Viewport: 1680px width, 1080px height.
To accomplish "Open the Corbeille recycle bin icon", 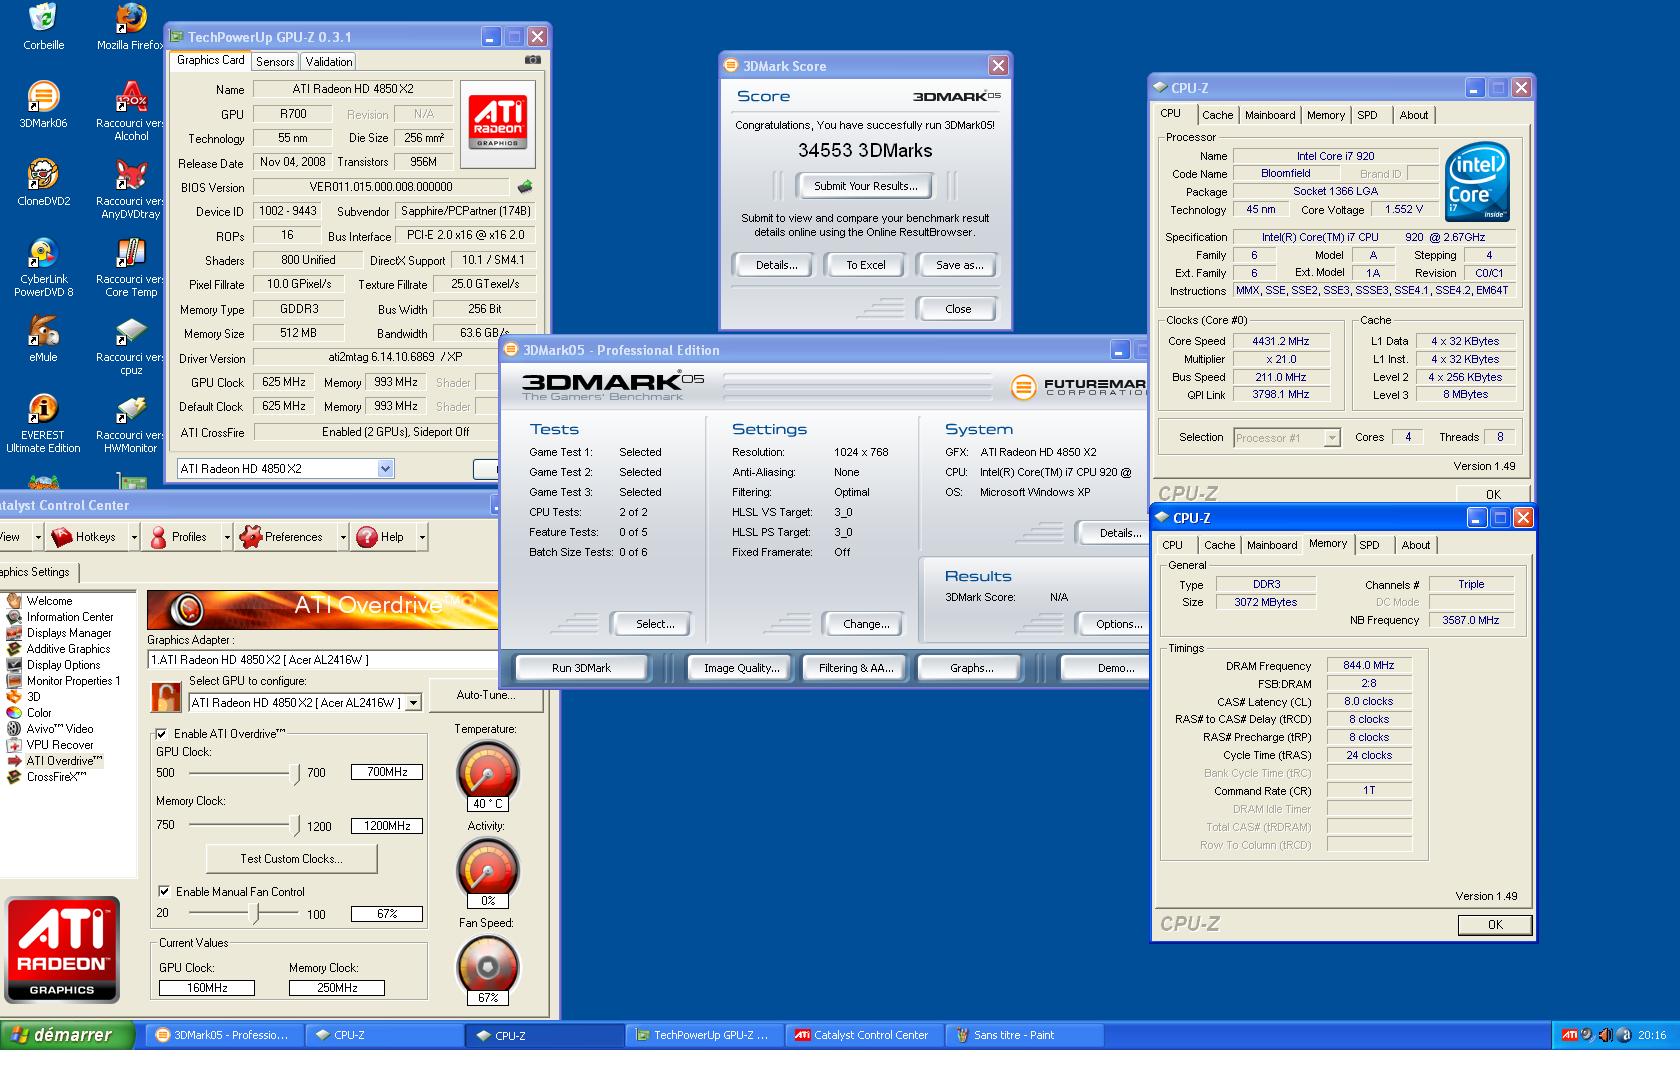I will coord(43,18).
